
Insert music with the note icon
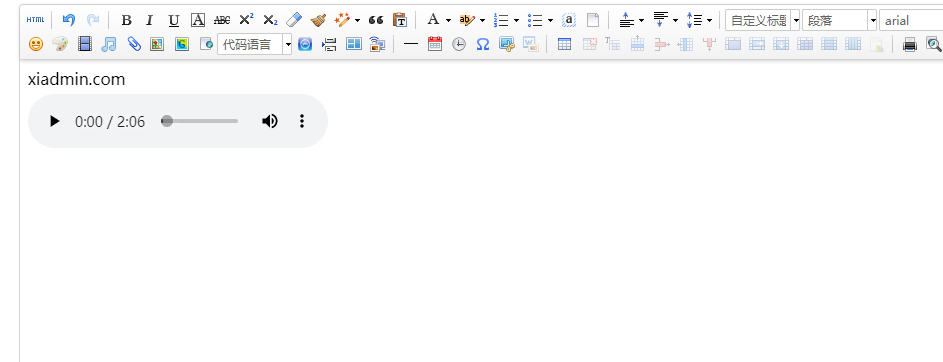(109, 44)
